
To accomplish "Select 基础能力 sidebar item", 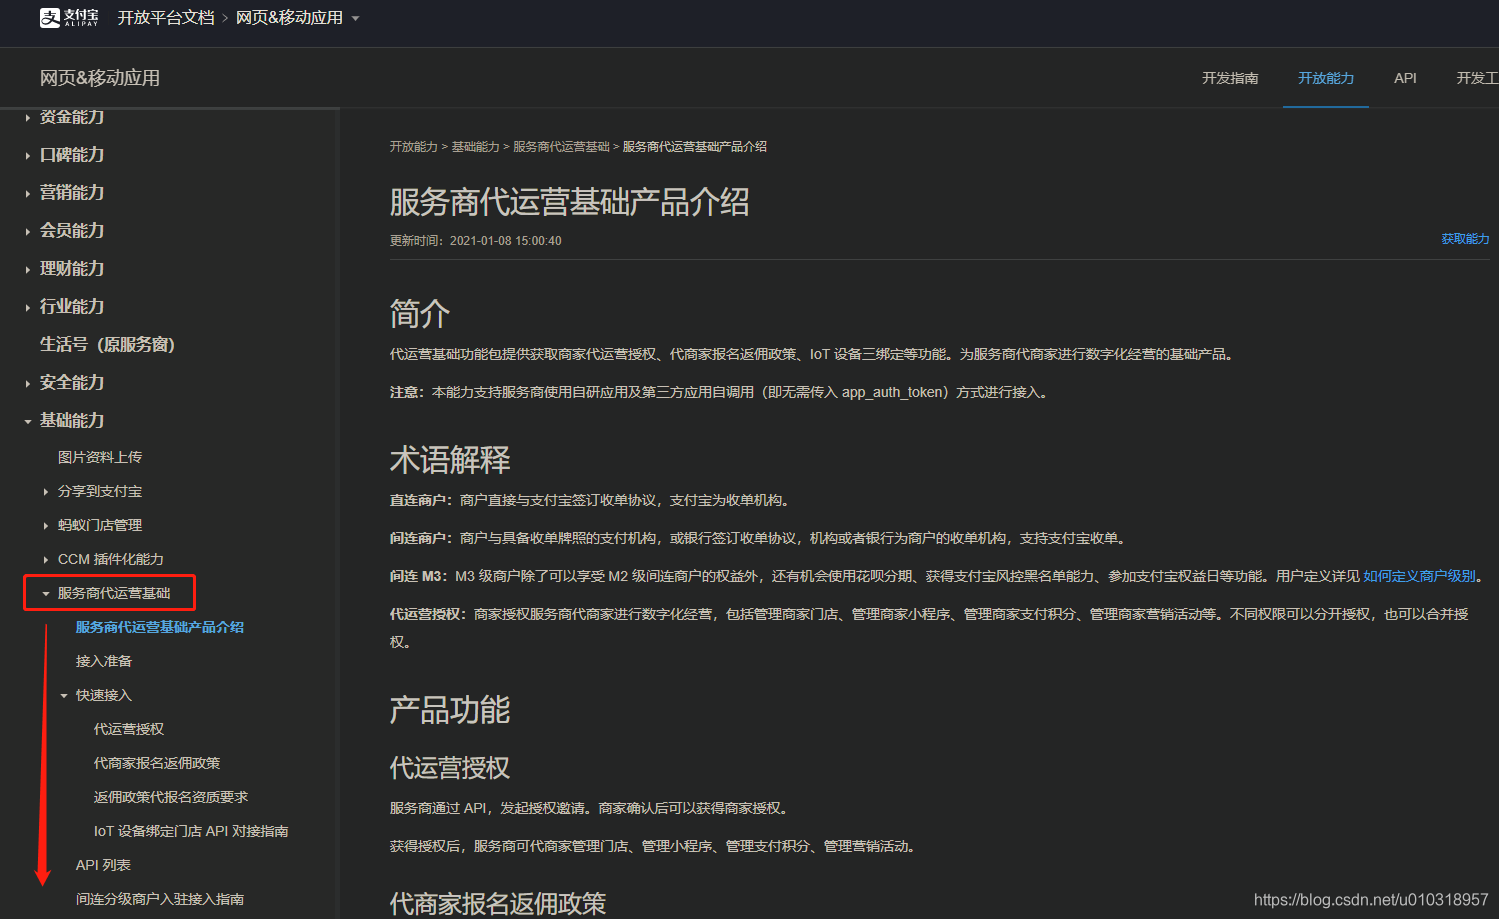I will (72, 421).
